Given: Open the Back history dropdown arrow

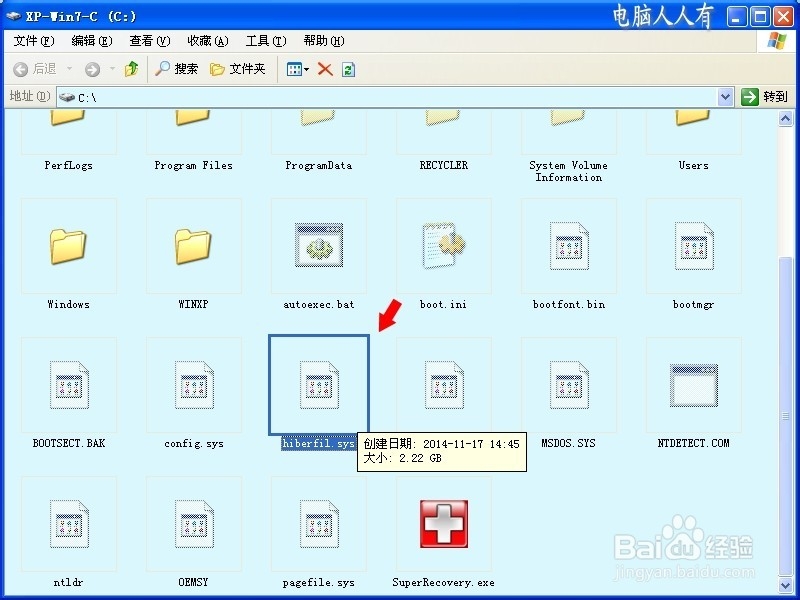Looking at the screenshot, I should (69, 69).
